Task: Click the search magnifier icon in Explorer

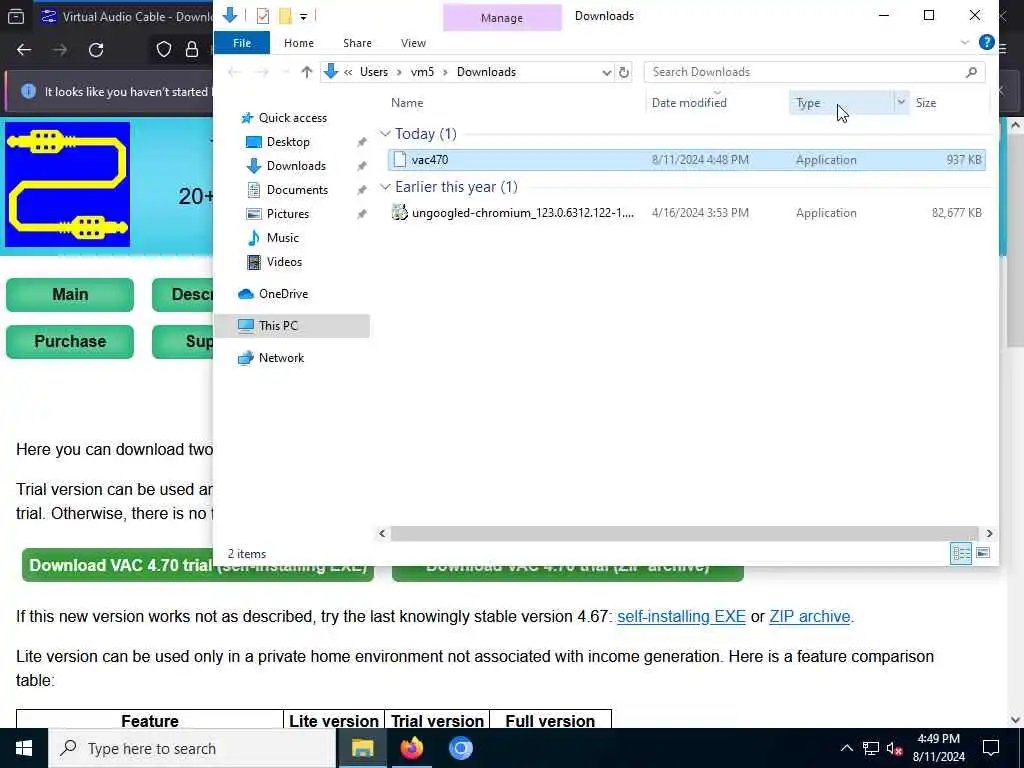Action: point(971,72)
